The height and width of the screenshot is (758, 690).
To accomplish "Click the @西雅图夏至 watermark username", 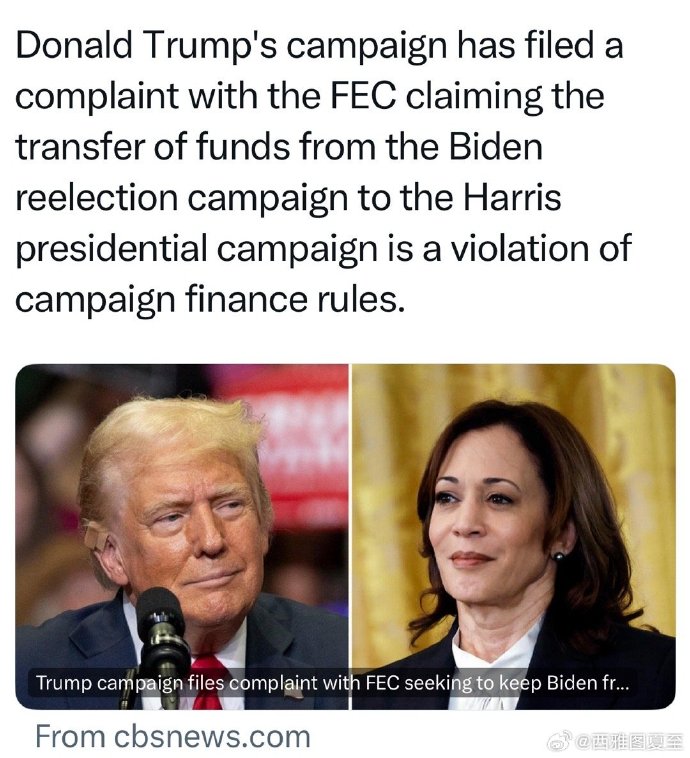I will [631, 740].
